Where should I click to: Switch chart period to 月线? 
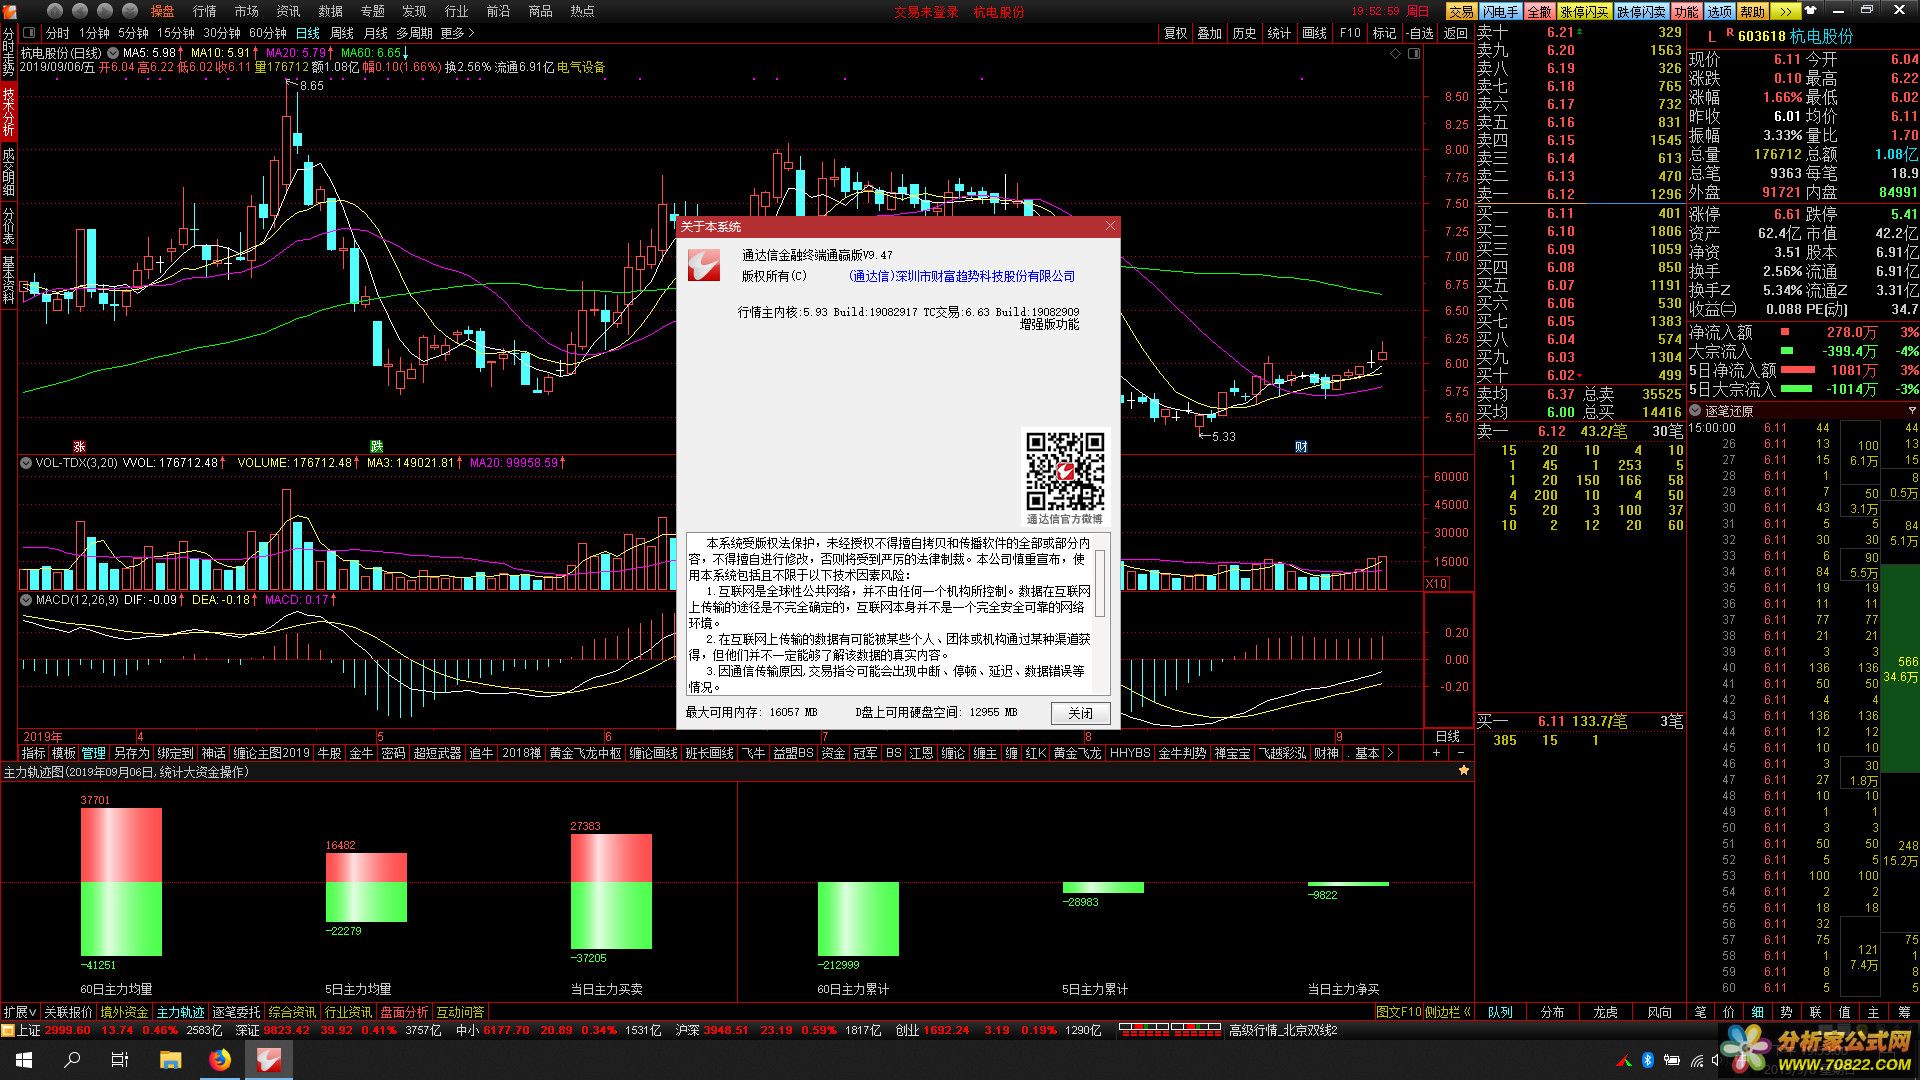[x=376, y=33]
